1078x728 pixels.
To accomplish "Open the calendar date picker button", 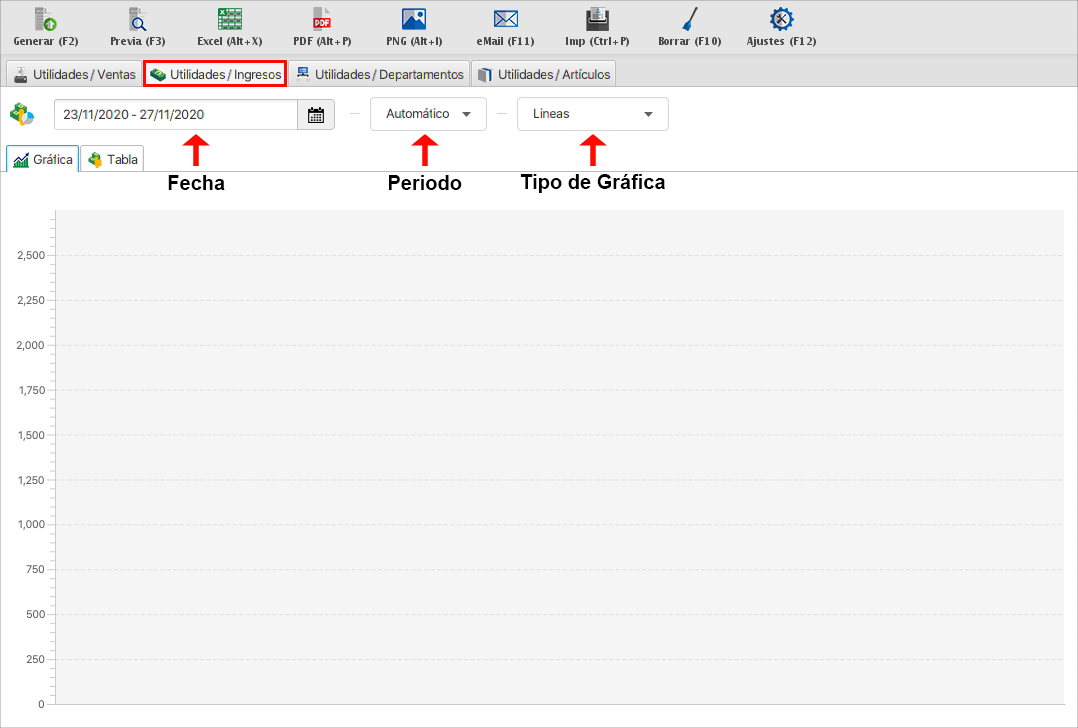I will coord(316,115).
